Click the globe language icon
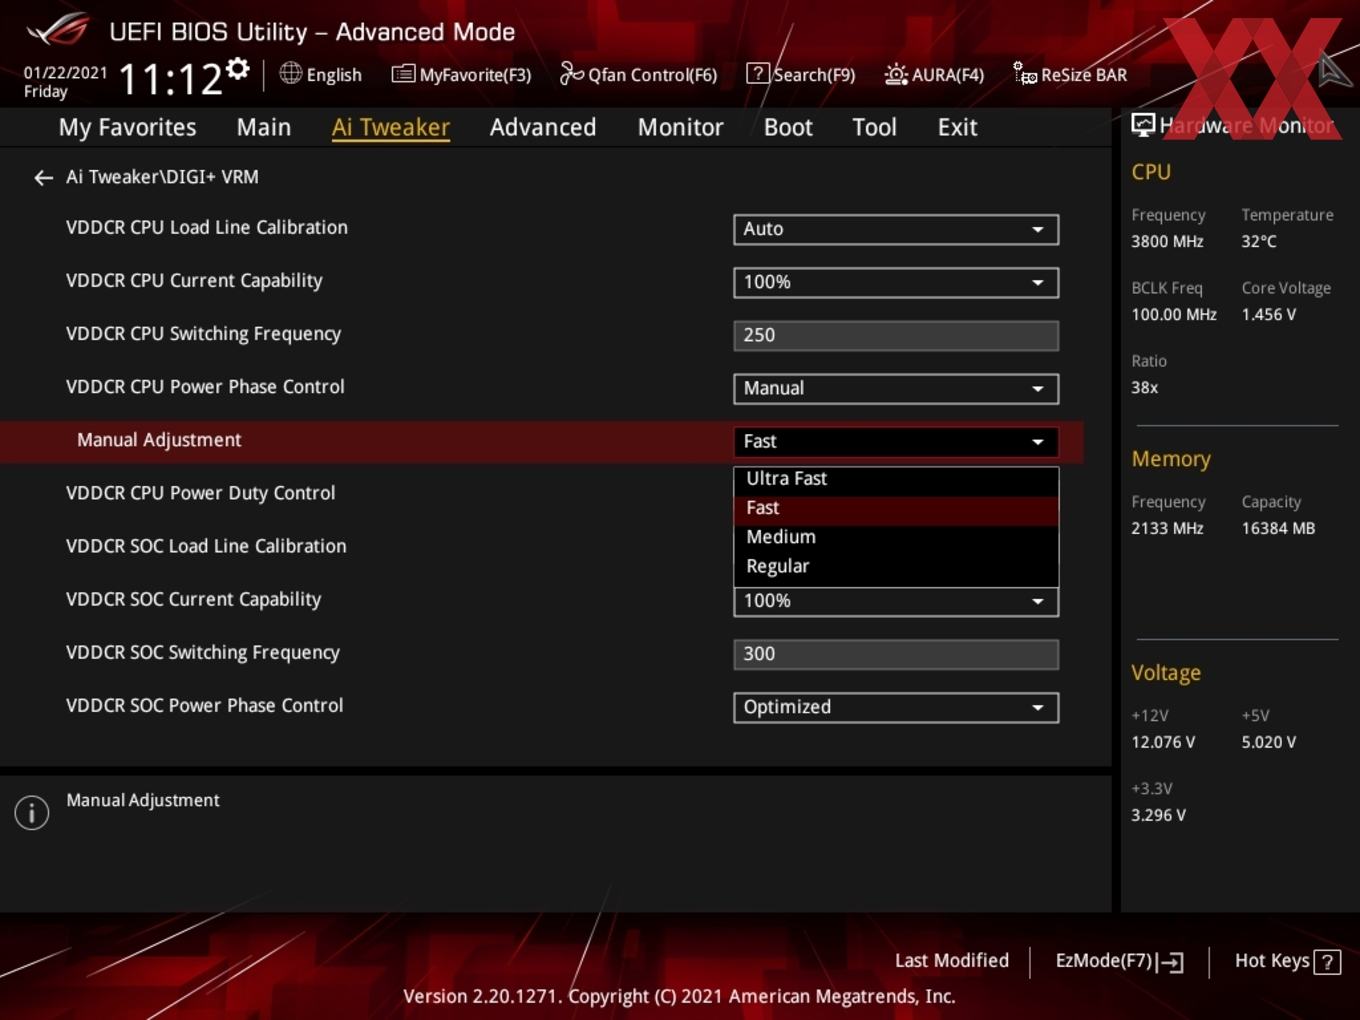Image resolution: width=1360 pixels, height=1020 pixels. (290, 73)
